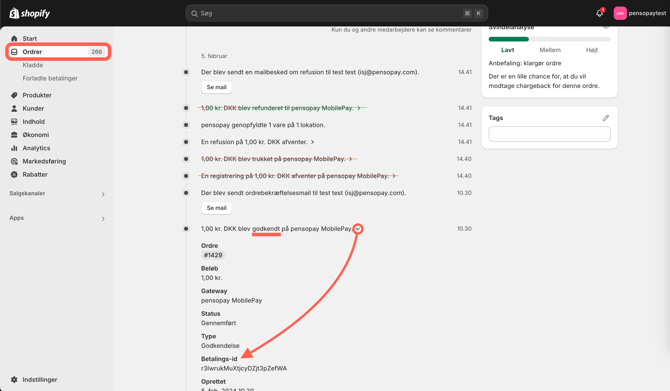The width and height of the screenshot is (670, 391).
Task: Click 'Godkendelse' type value
Action: [x=220, y=346]
